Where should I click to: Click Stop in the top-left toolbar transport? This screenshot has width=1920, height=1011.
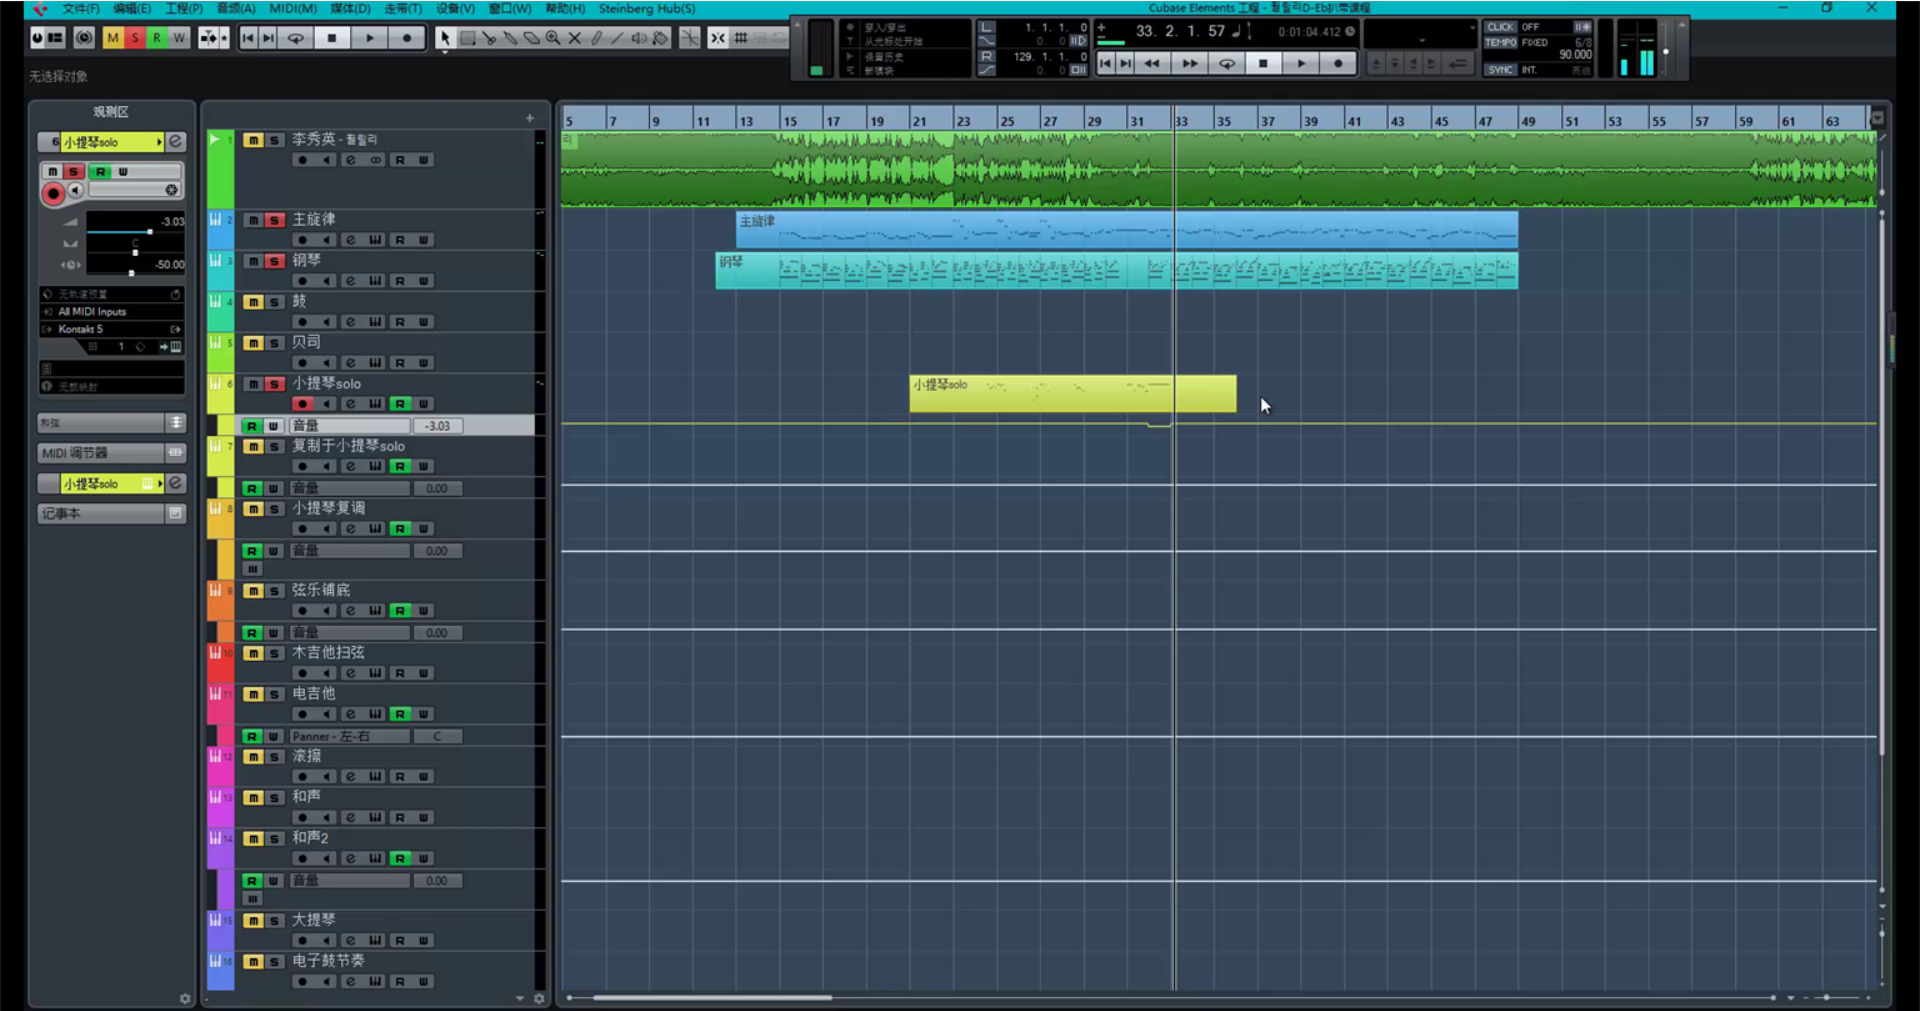click(x=332, y=38)
